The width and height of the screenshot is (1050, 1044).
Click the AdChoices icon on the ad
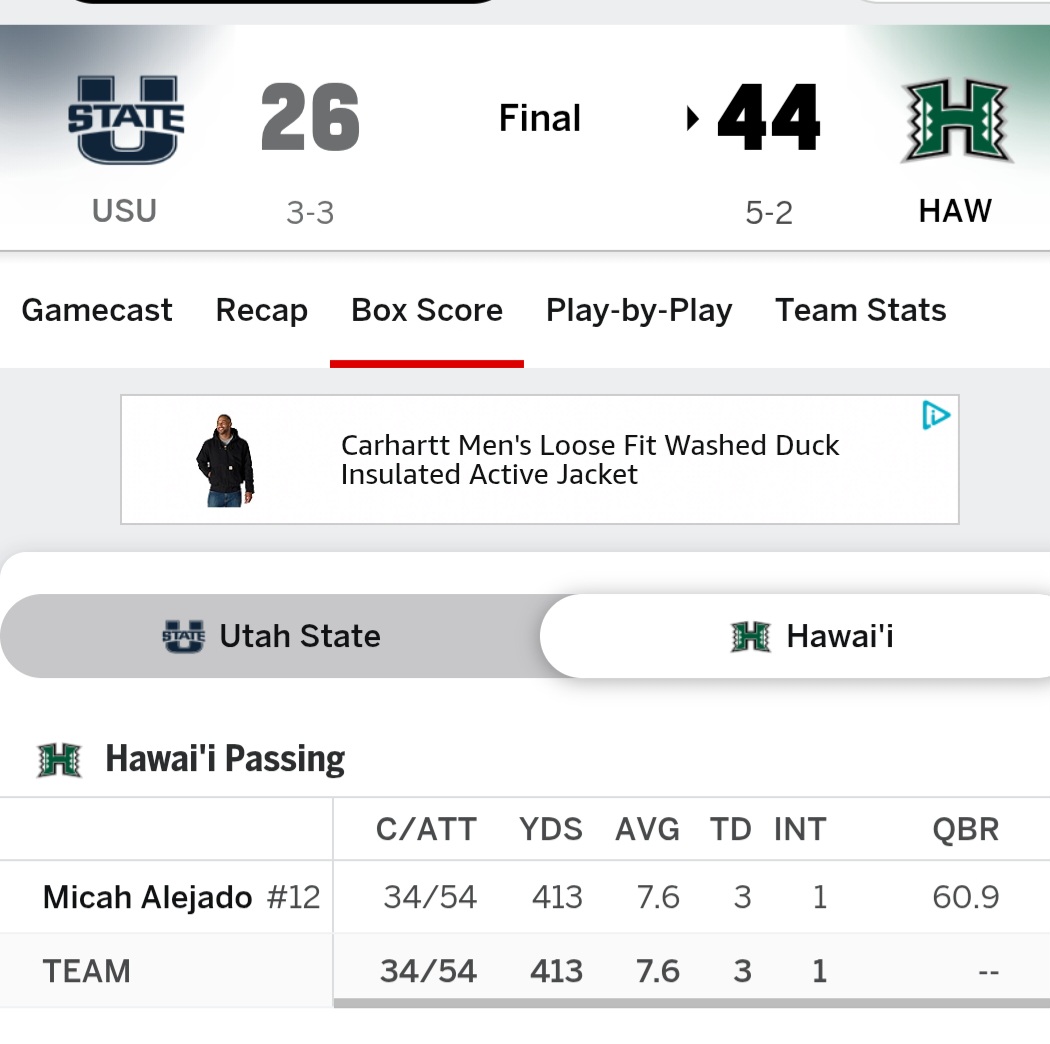pyautogui.click(x=936, y=415)
